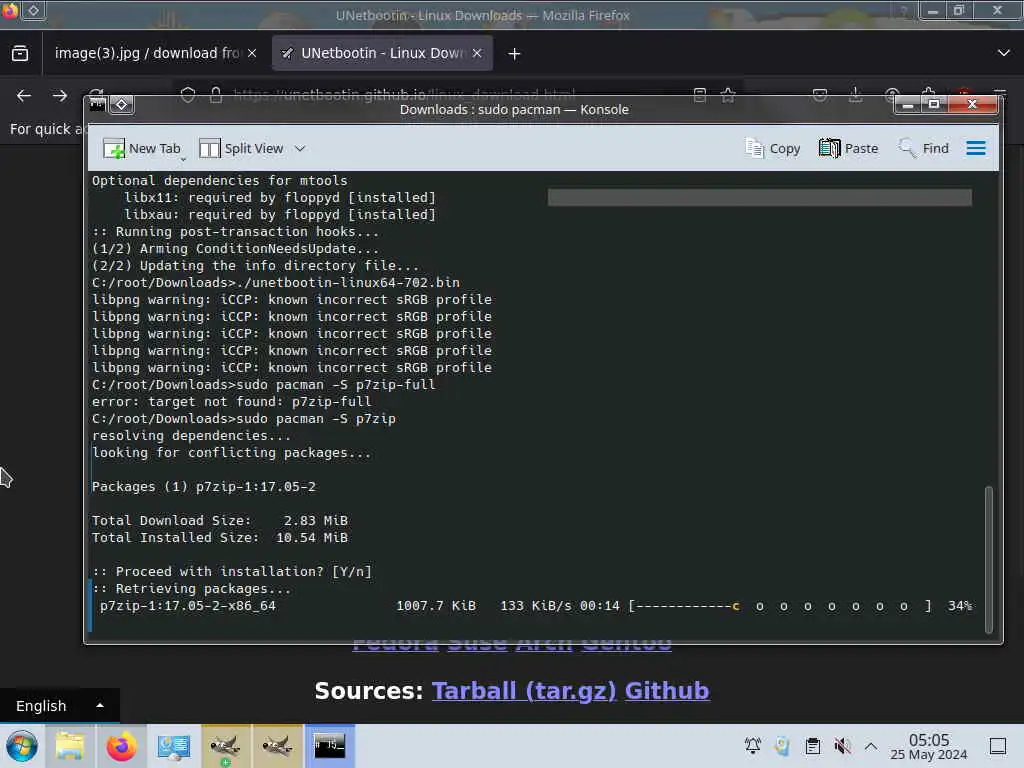Viewport: 1024px width, 768px height.
Task: Toggle the pin button in the Firefox title bar
Action: [33, 10]
